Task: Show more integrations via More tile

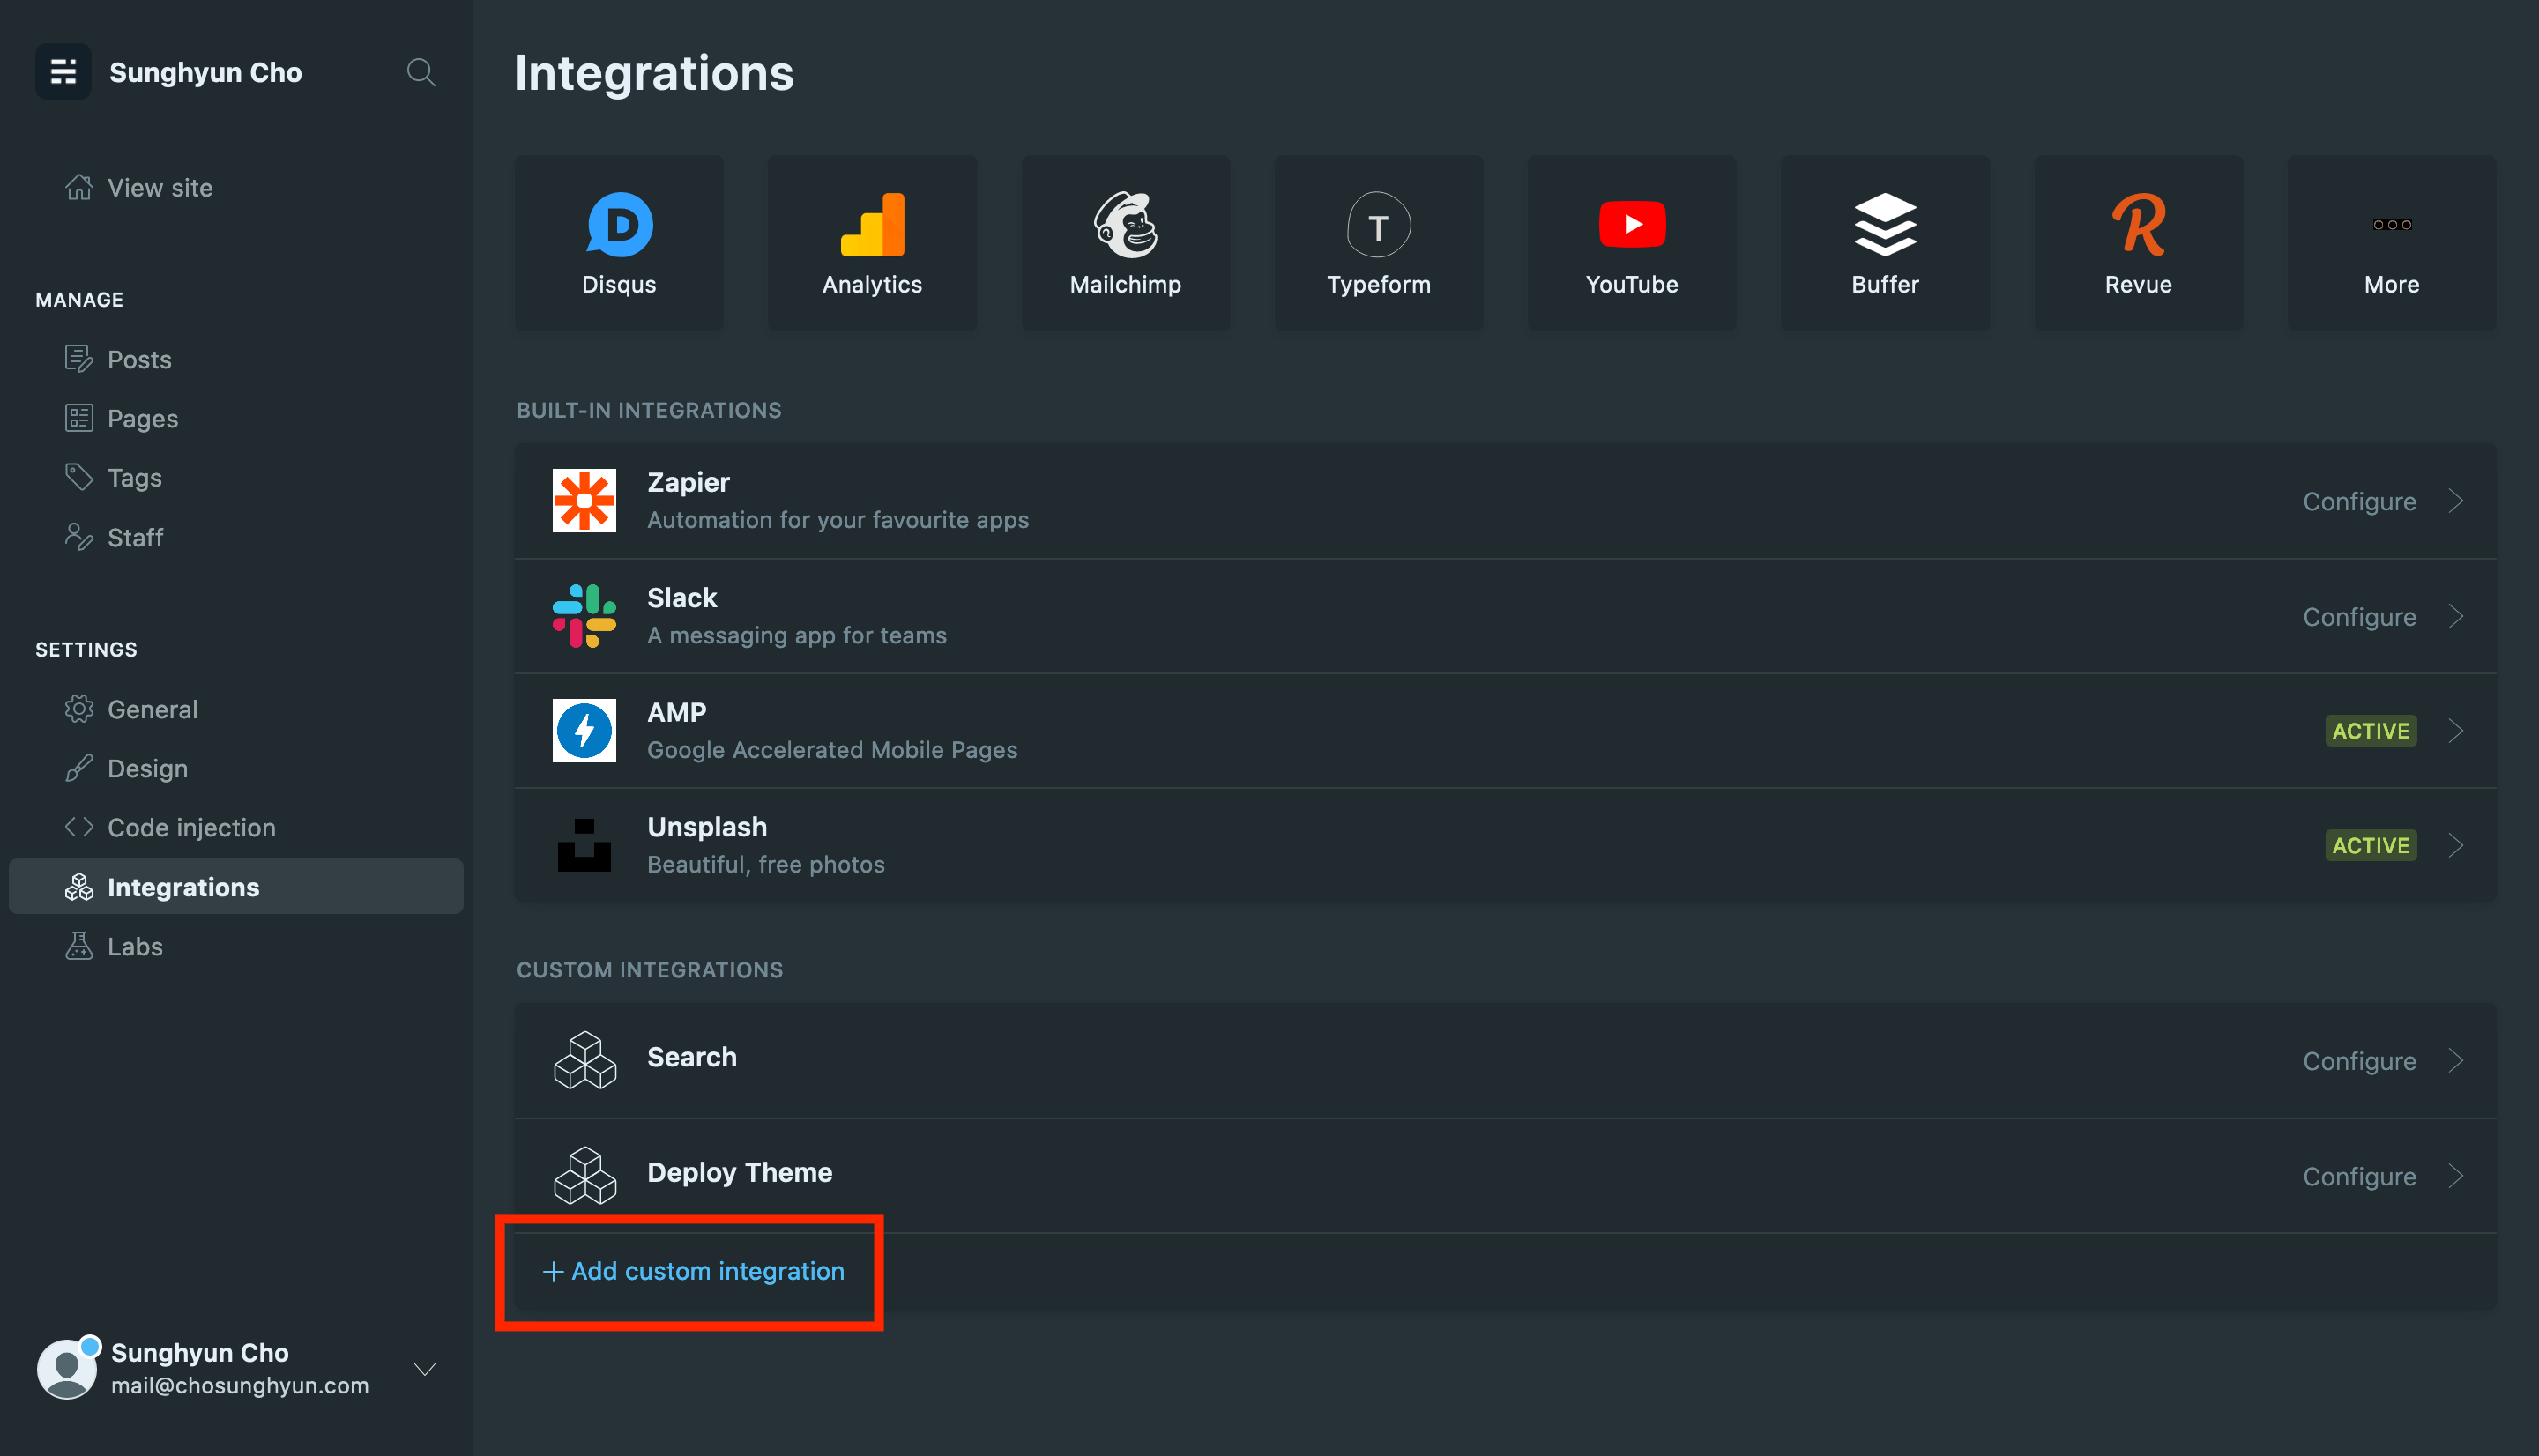Action: coord(2391,243)
